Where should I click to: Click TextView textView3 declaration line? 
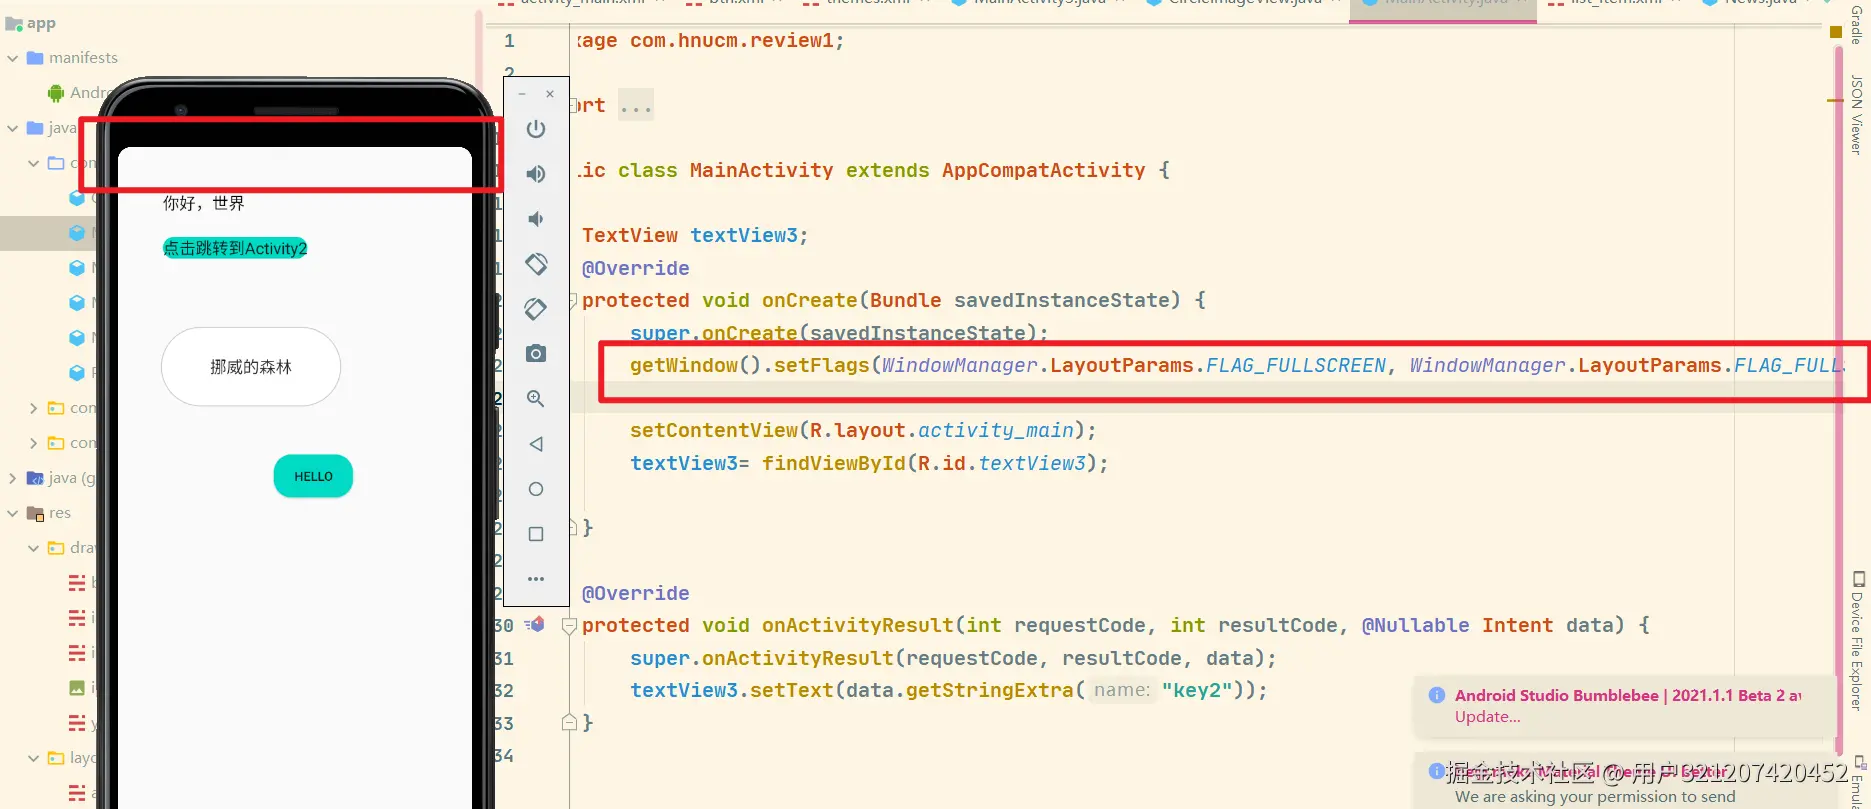(x=695, y=236)
